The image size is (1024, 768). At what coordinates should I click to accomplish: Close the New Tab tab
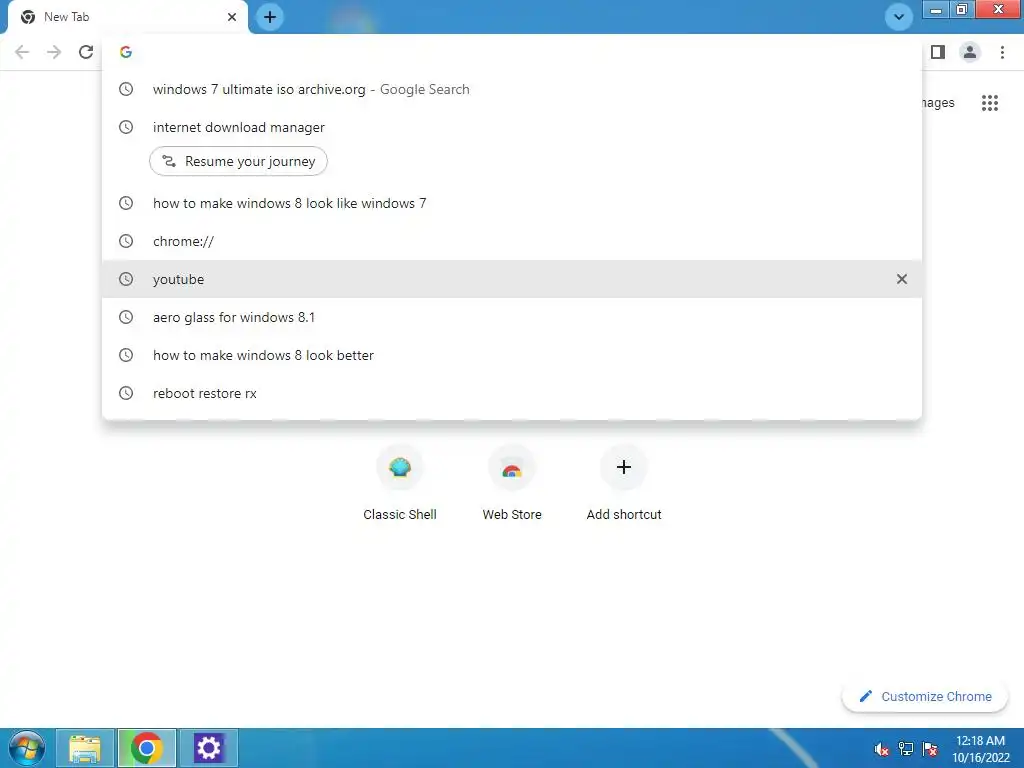pos(232,17)
